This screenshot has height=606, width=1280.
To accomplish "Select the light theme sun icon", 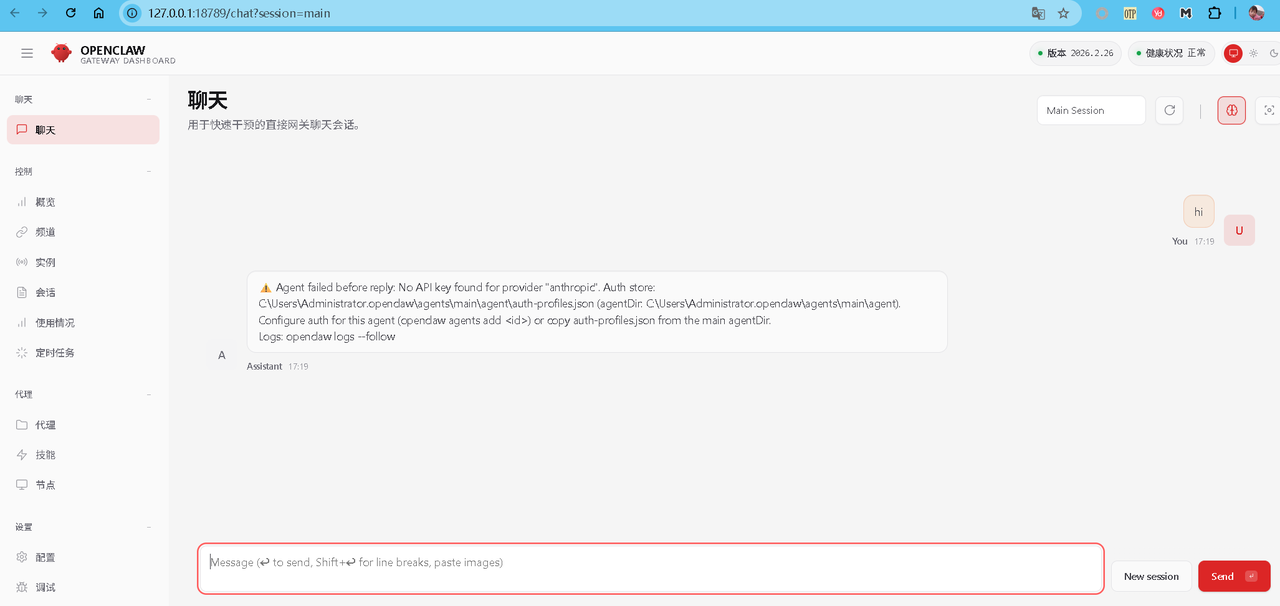I will tap(1254, 53).
